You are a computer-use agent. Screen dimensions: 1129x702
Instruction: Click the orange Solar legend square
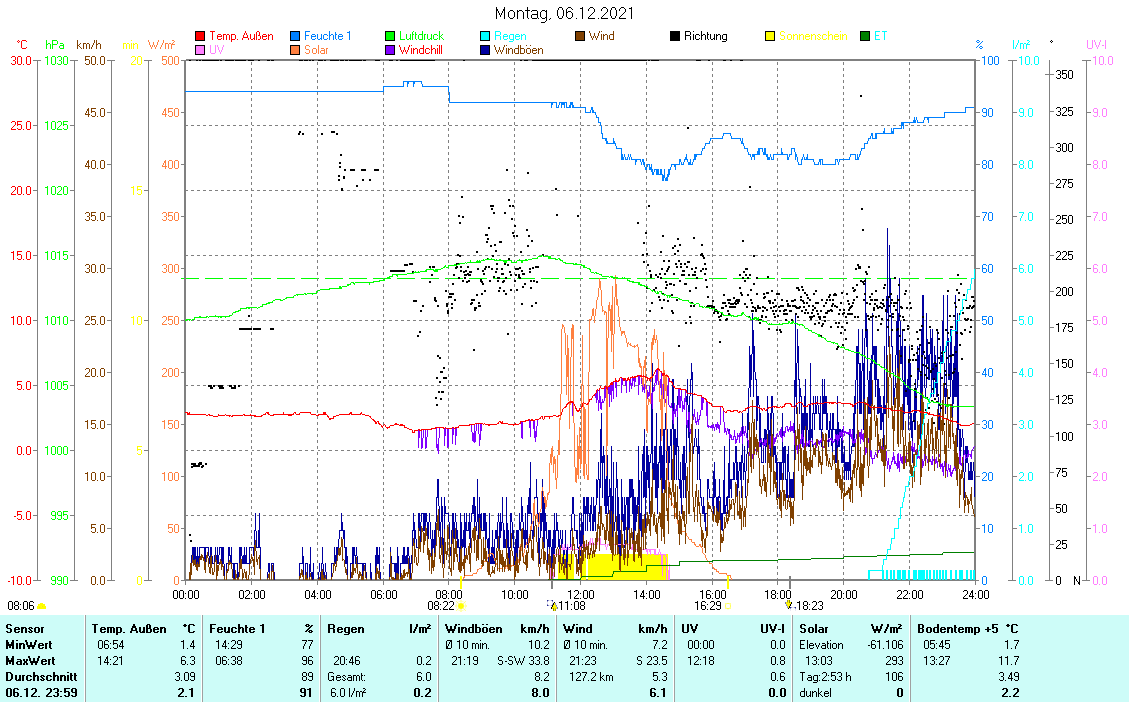295,49
